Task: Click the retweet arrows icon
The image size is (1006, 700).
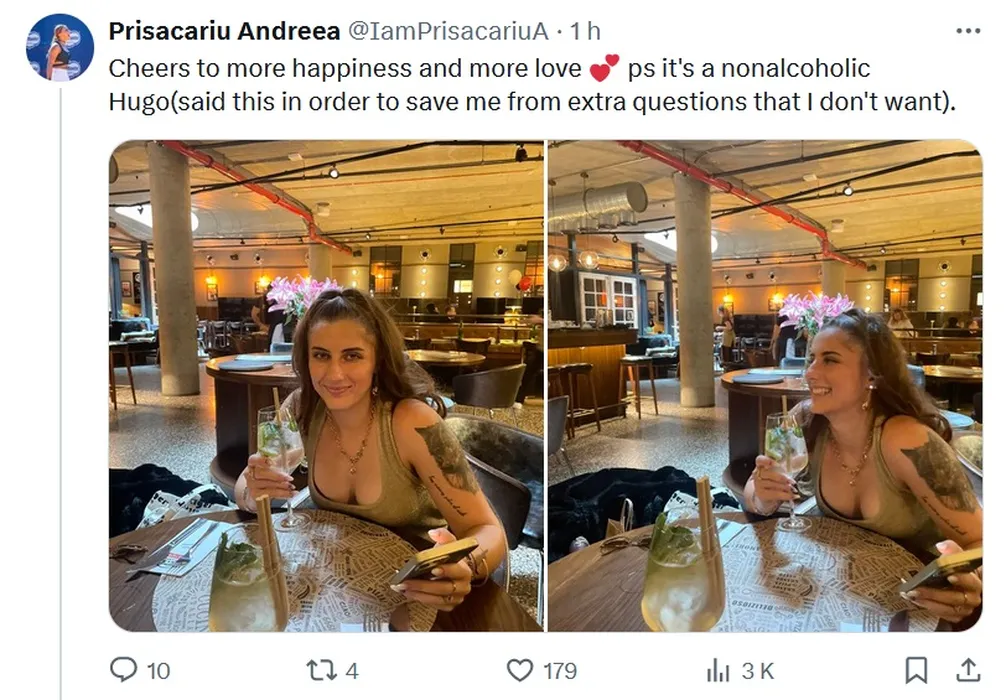Action: click(x=317, y=669)
